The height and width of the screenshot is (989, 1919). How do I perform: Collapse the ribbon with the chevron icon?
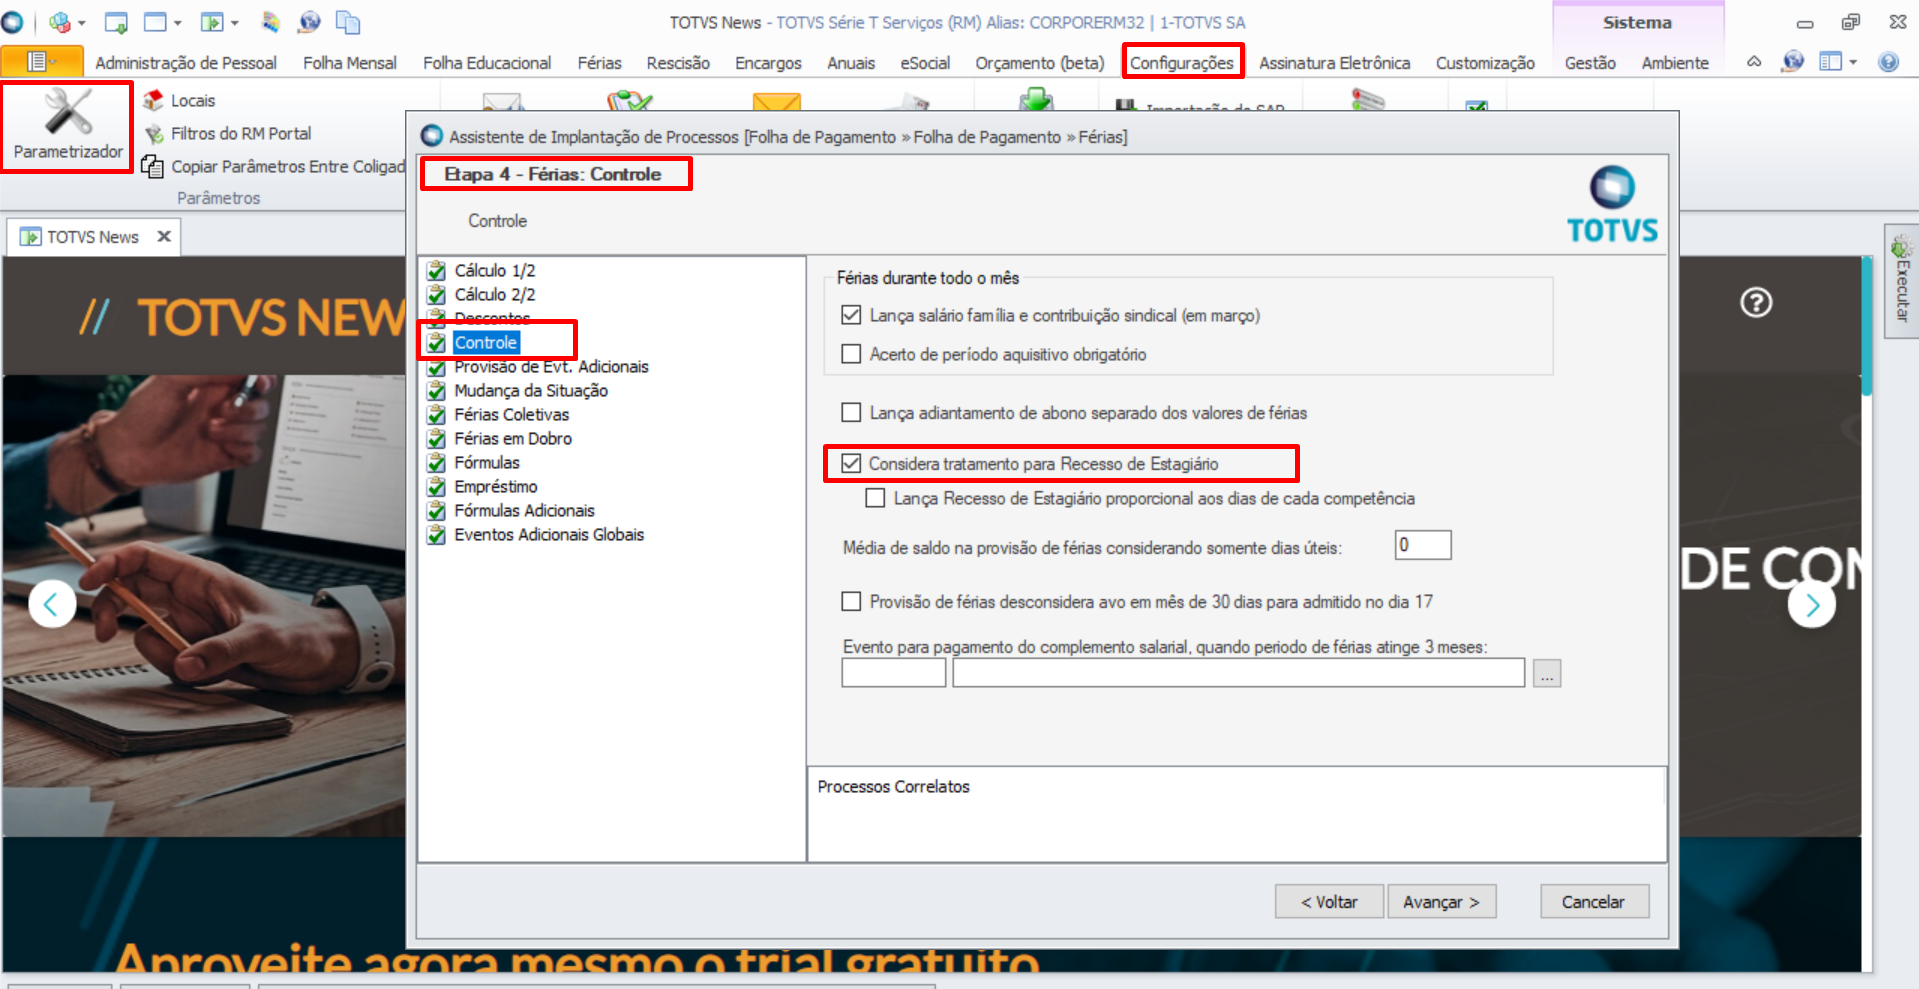(1754, 62)
